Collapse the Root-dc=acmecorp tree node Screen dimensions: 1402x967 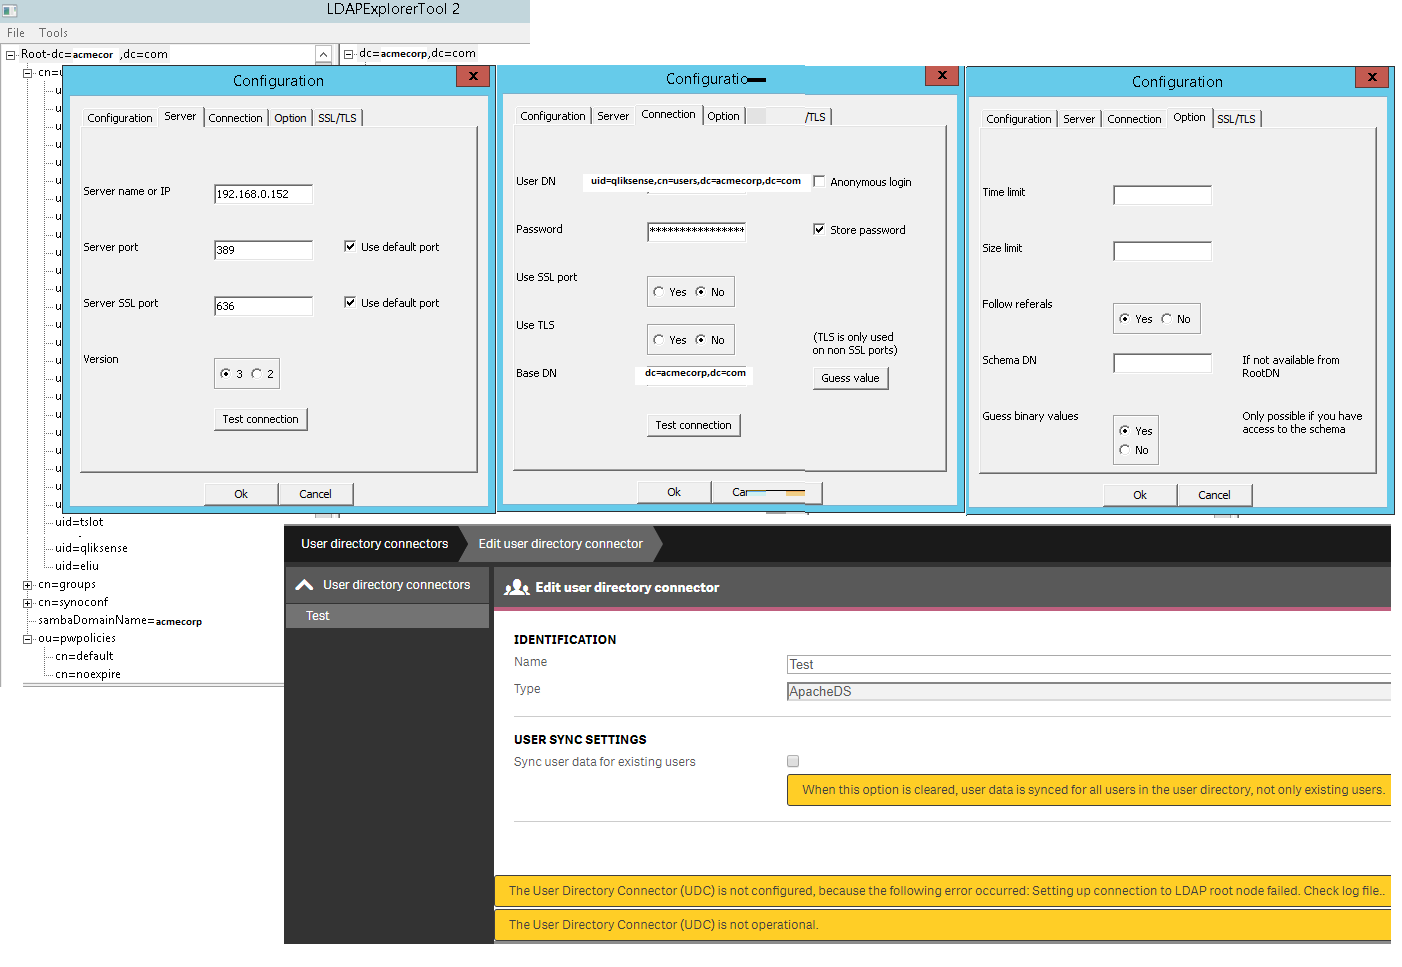pyautogui.click(x=11, y=55)
